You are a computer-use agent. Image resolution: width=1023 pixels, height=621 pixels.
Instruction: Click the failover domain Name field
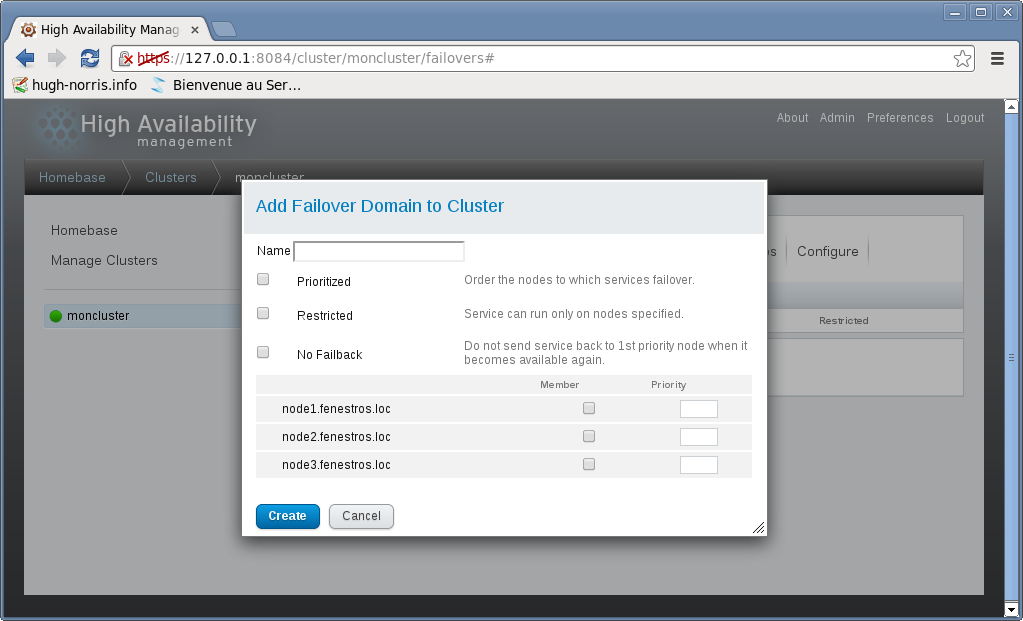pos(379,251)
